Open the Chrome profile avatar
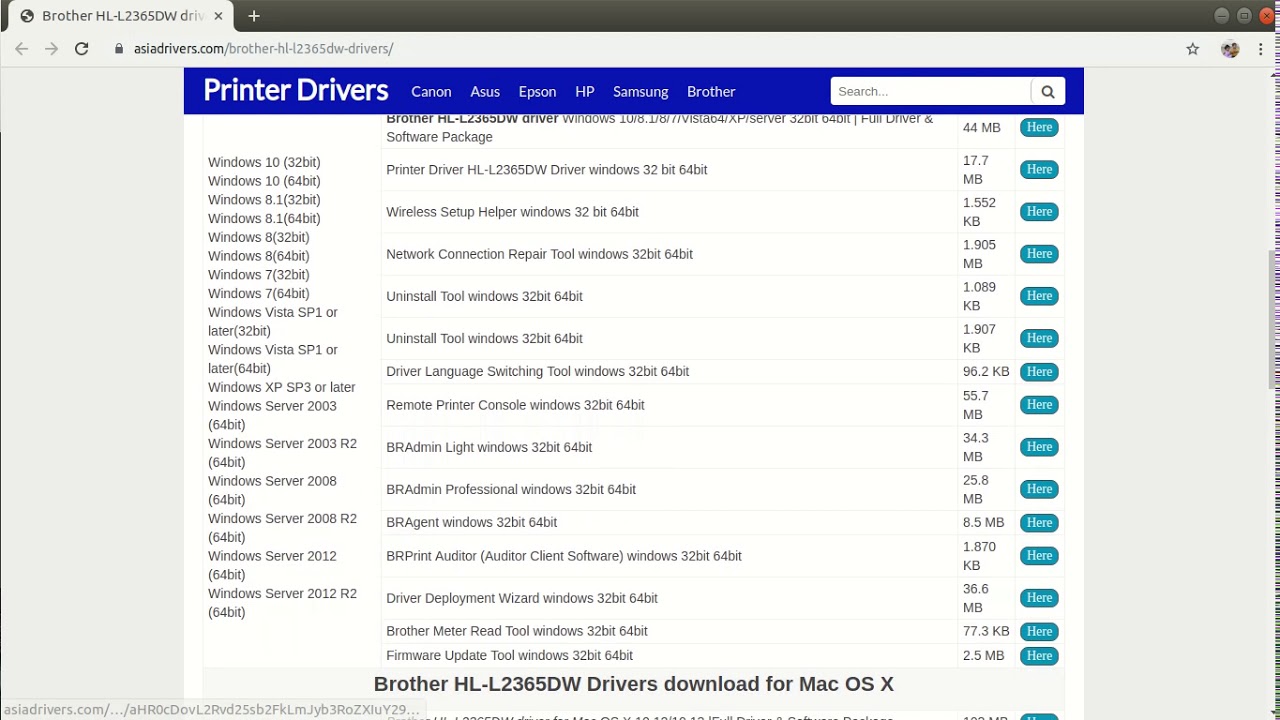Image resolution: width=1280 pixels, height=720 pixels. (x=1230, y=48)
